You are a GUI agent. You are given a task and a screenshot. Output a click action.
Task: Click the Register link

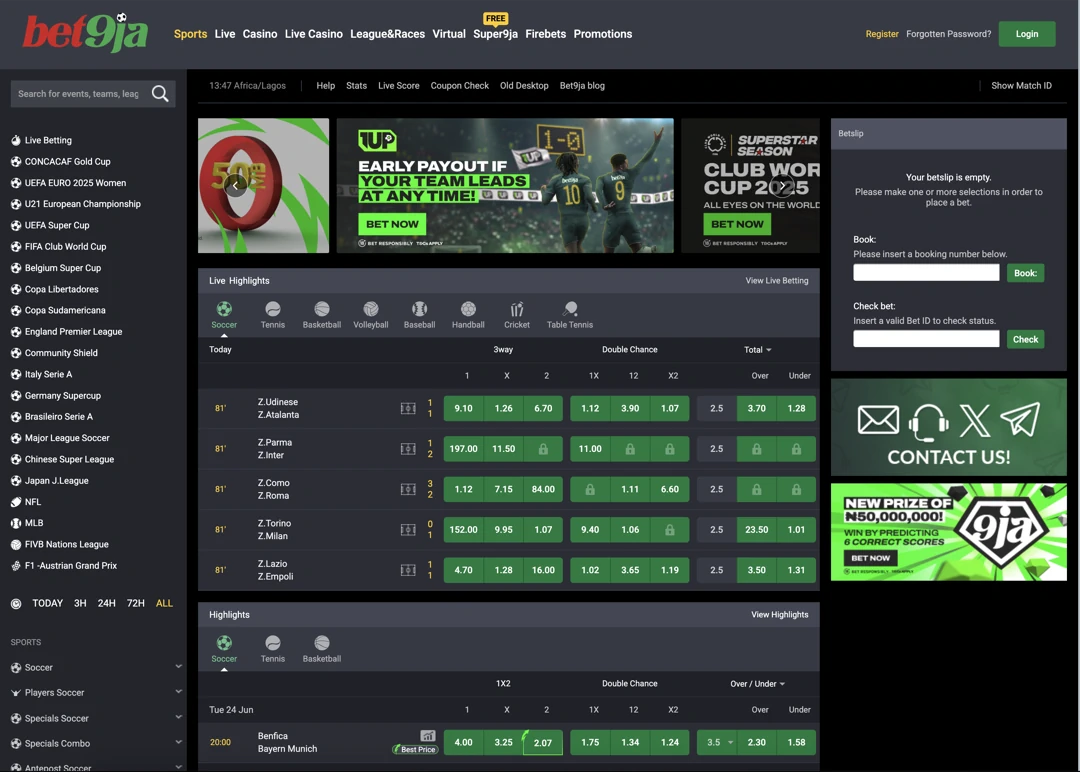click(x=882, y=34)
